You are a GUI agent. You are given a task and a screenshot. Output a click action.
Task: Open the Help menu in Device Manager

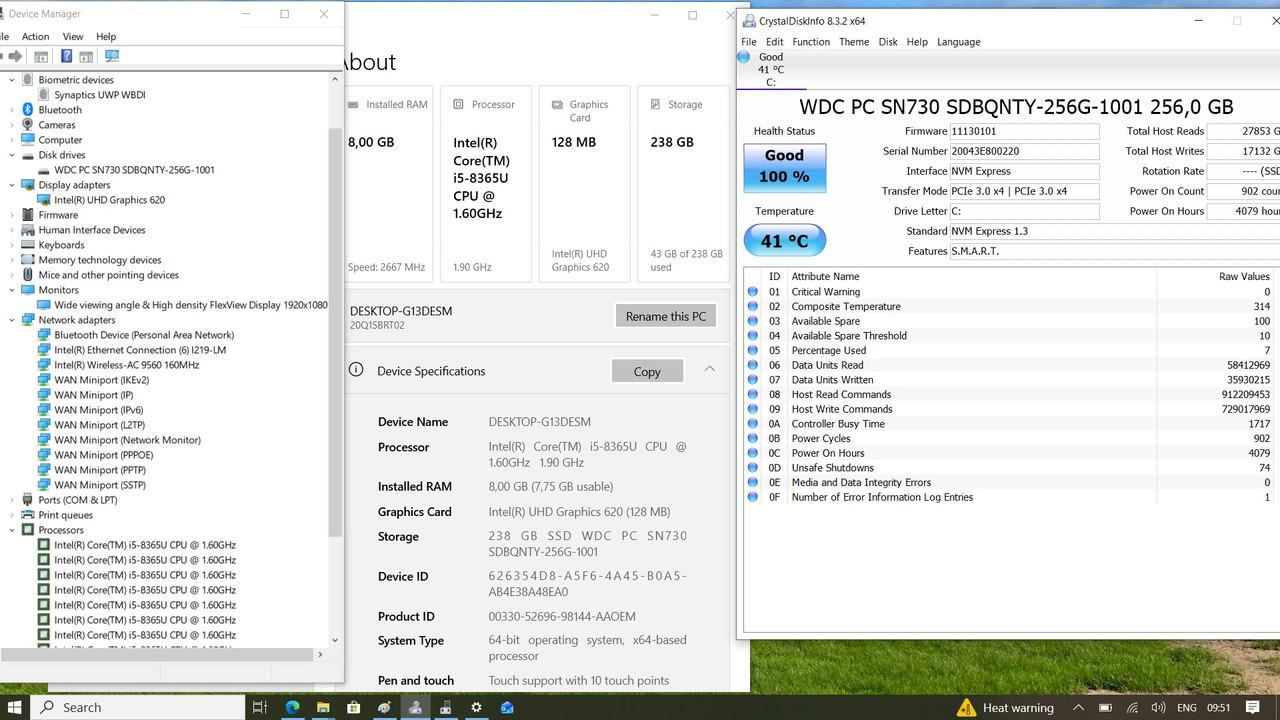click(x=106, y=36)
